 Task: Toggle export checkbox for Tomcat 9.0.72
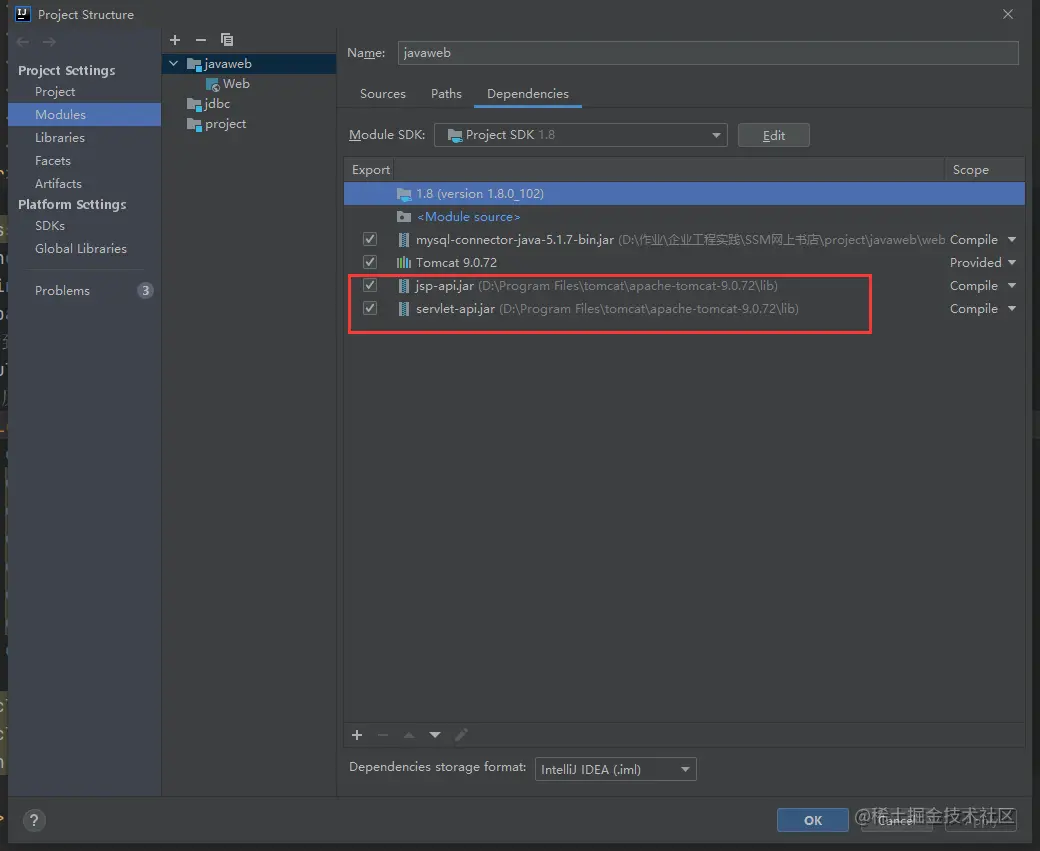369,263
